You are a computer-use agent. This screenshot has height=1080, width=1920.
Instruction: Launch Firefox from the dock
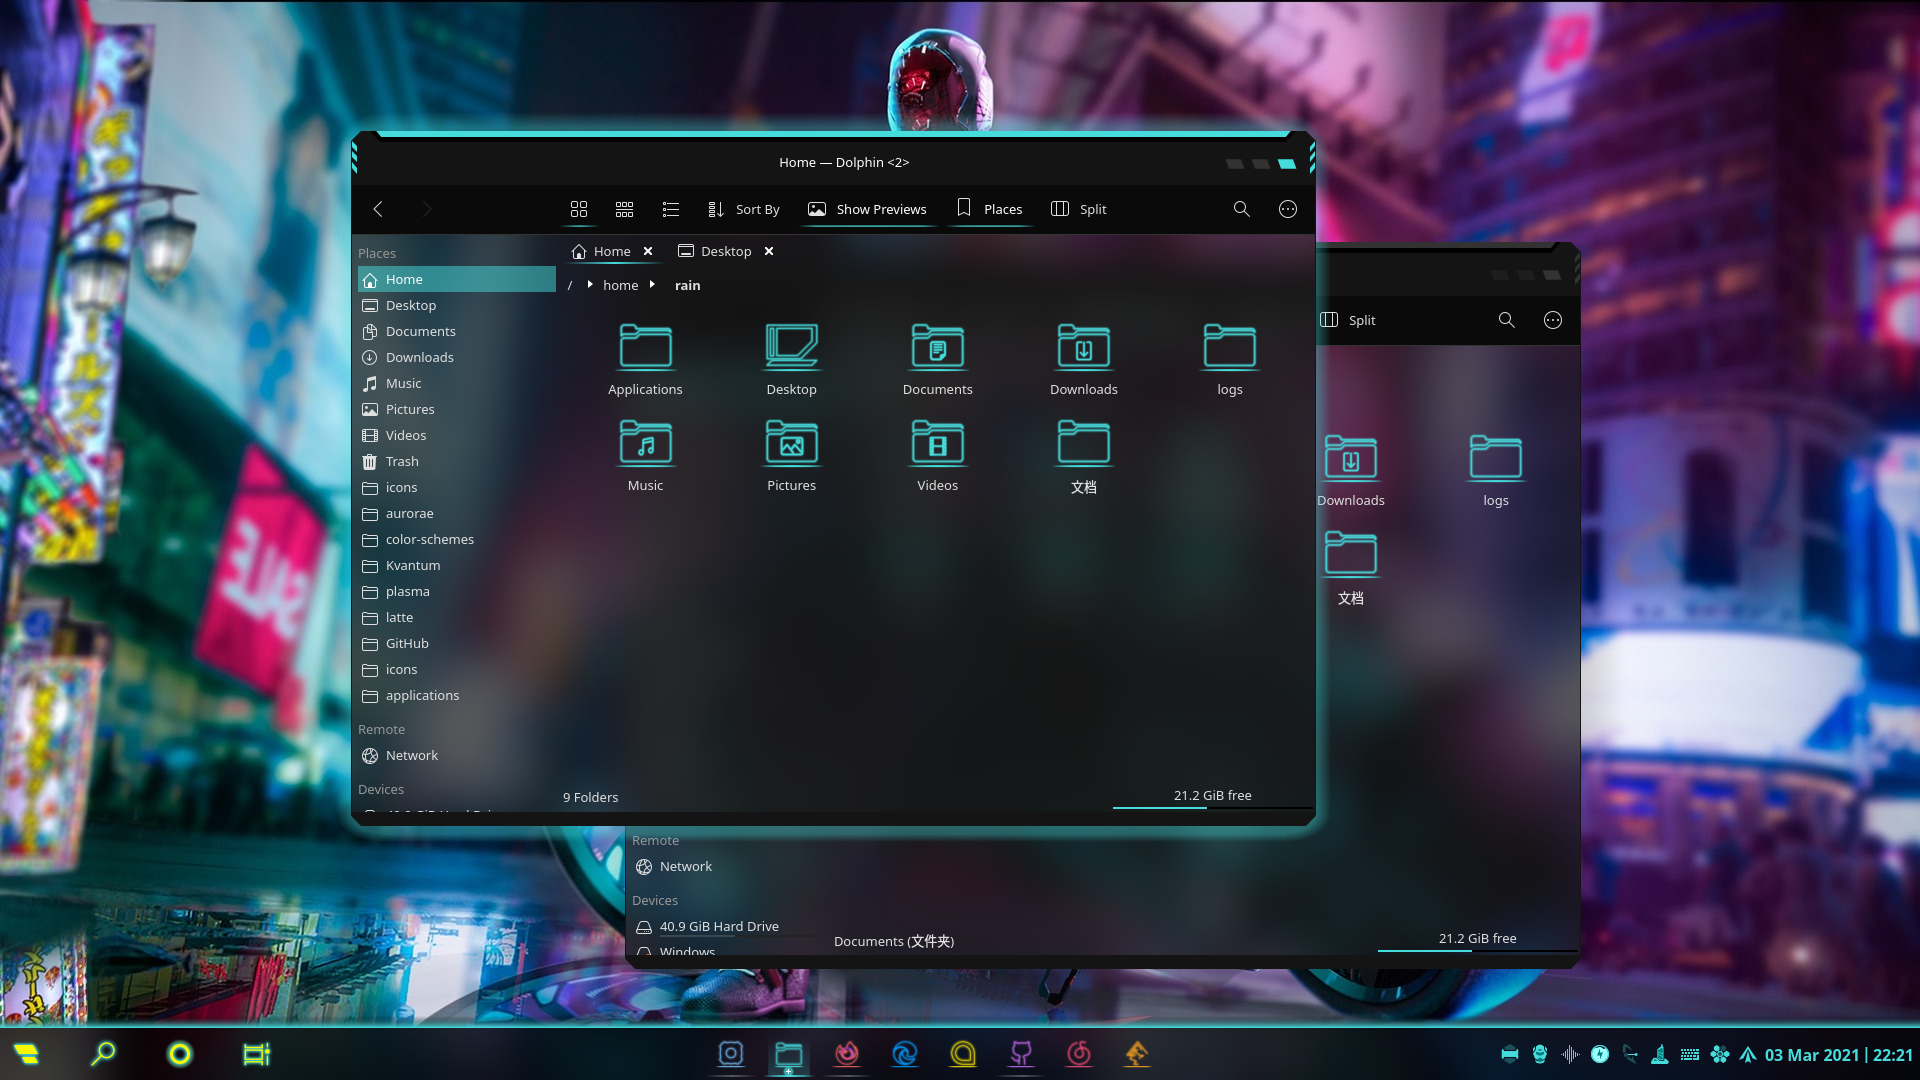pyautogui.click(x=847, y=1053)
